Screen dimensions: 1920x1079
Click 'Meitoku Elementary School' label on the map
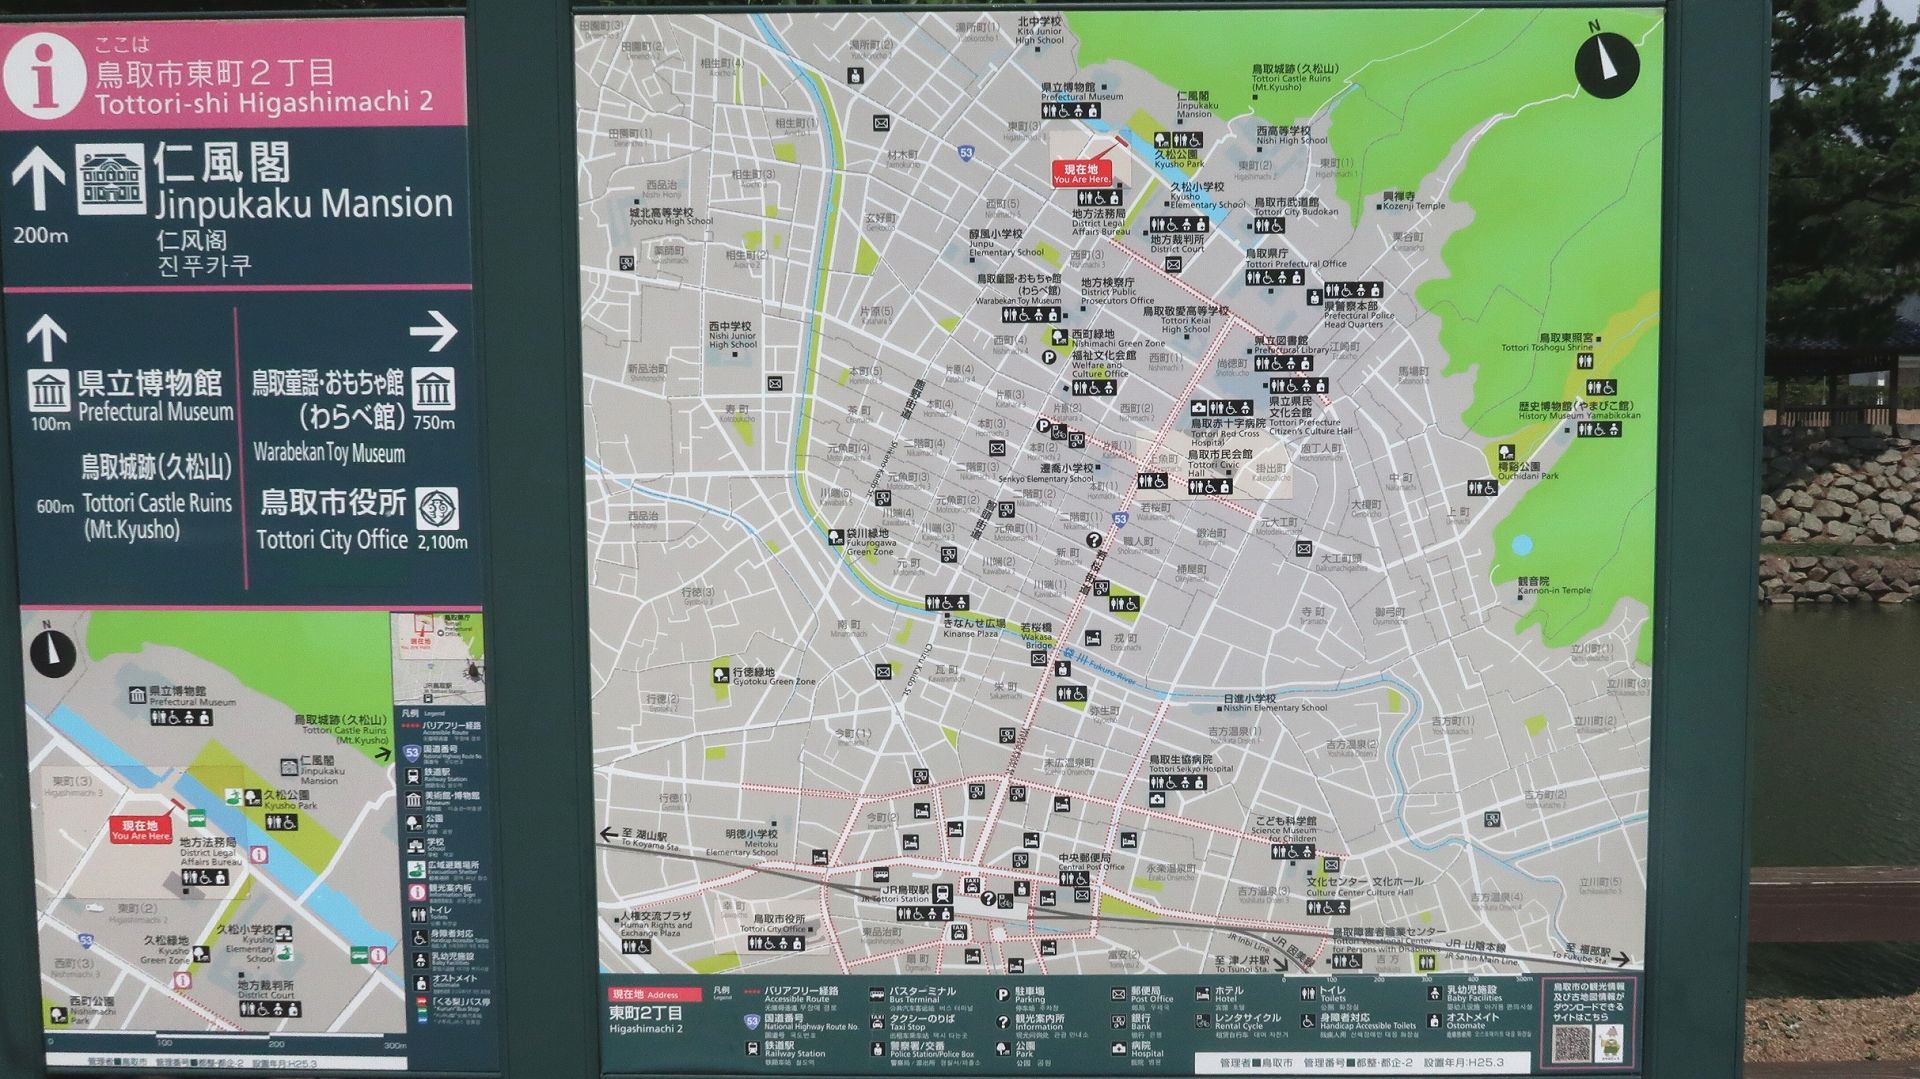[742, 848]
